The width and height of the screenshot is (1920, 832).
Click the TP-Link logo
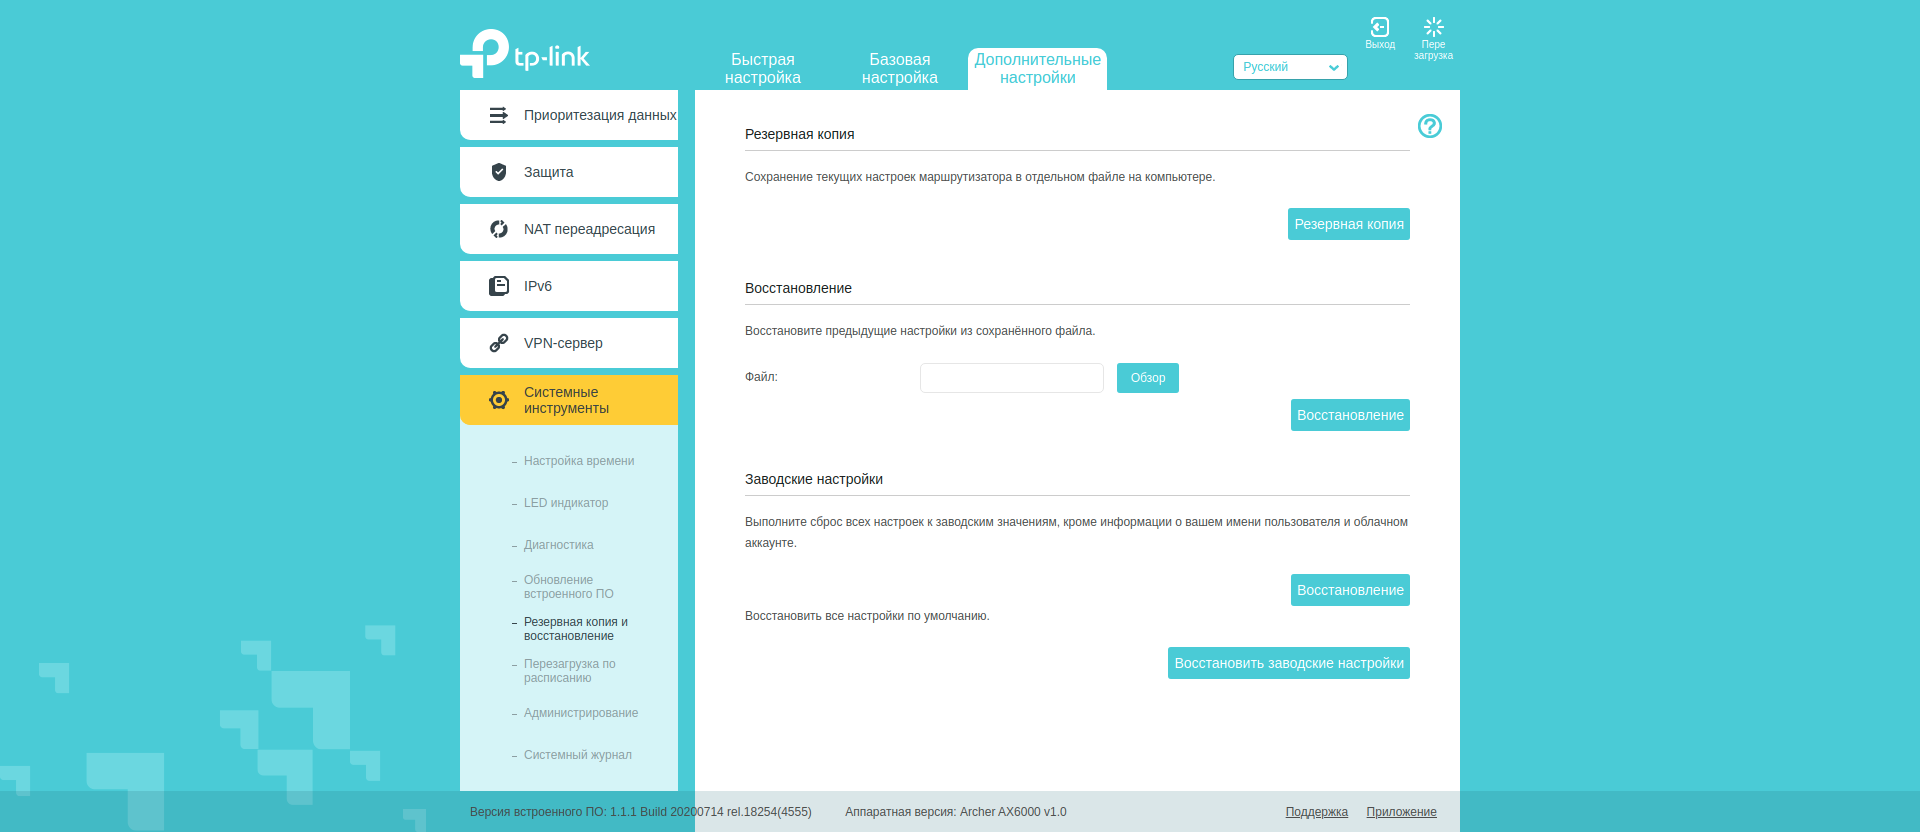coord(525,54)
